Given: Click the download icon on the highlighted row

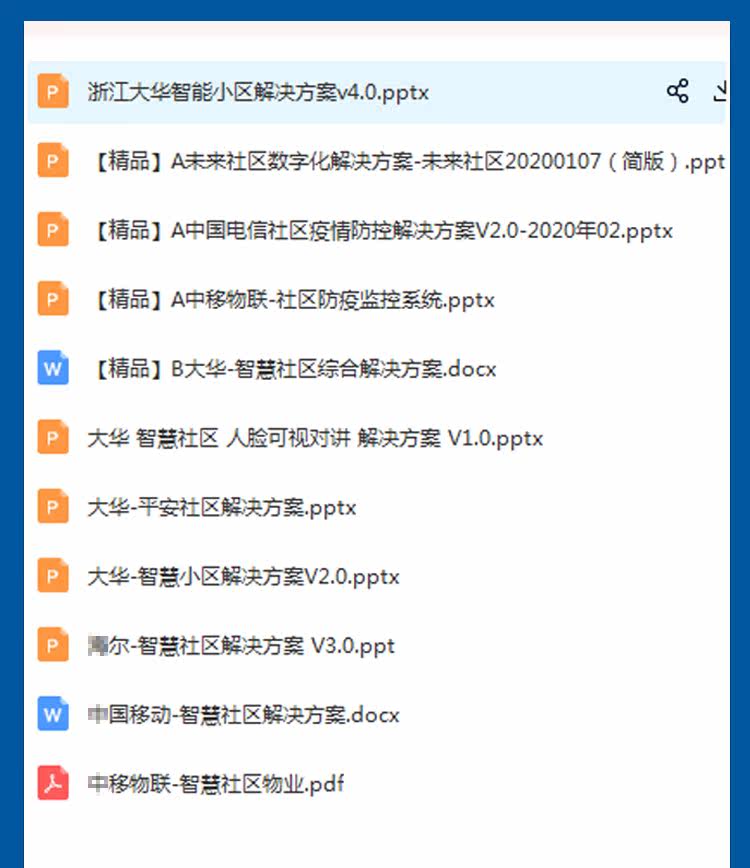Looking at the screenshot, I should (720, 91).
